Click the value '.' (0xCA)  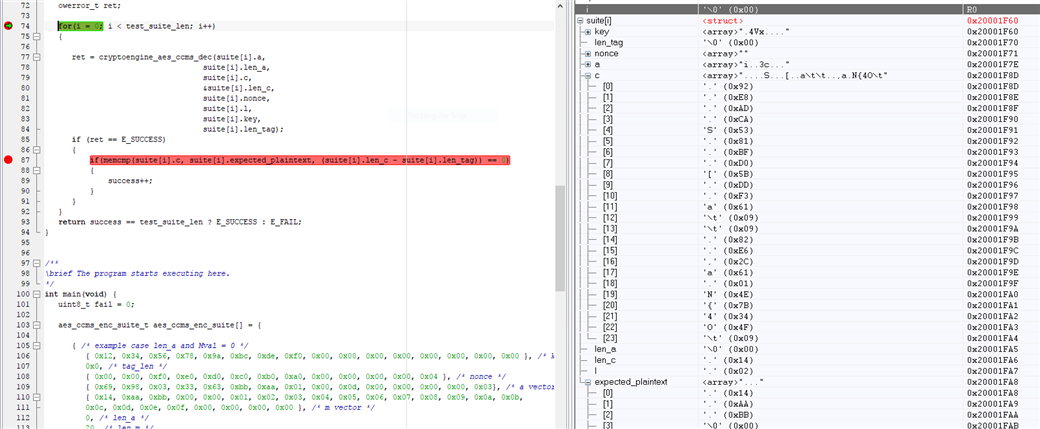click(727, 118)
